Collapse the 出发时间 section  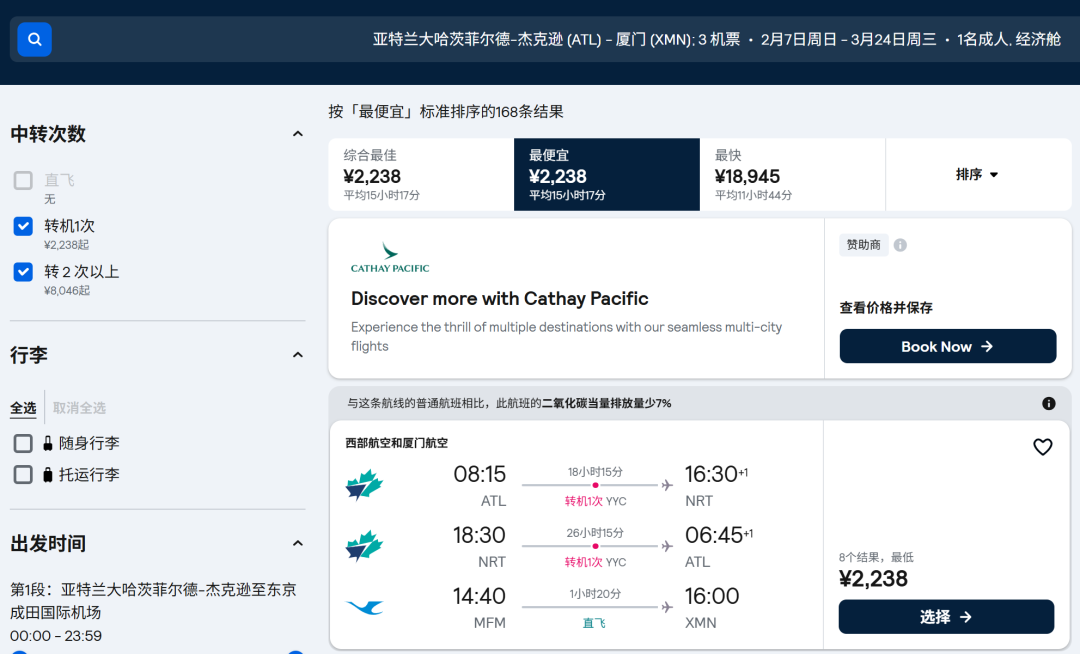[x=298, y=543]
